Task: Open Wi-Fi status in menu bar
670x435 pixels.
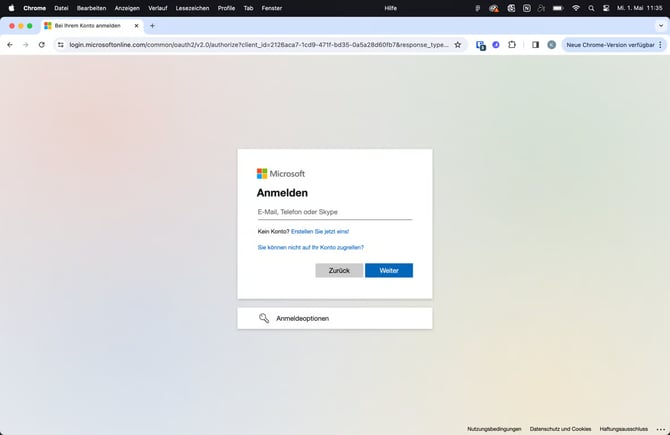Action: coord(576,8)
